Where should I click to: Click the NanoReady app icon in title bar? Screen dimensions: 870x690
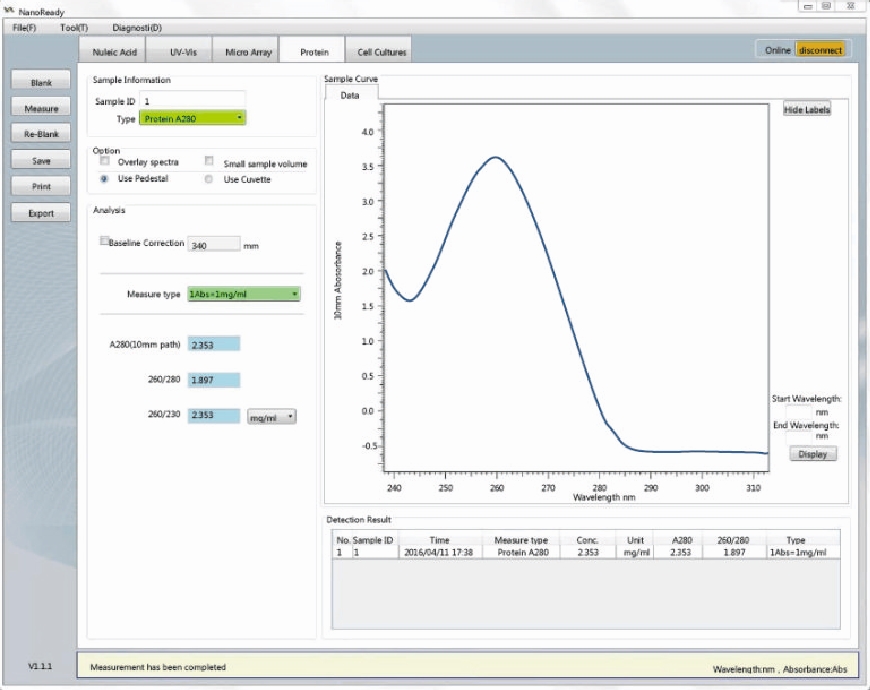(x=9, y=11)
